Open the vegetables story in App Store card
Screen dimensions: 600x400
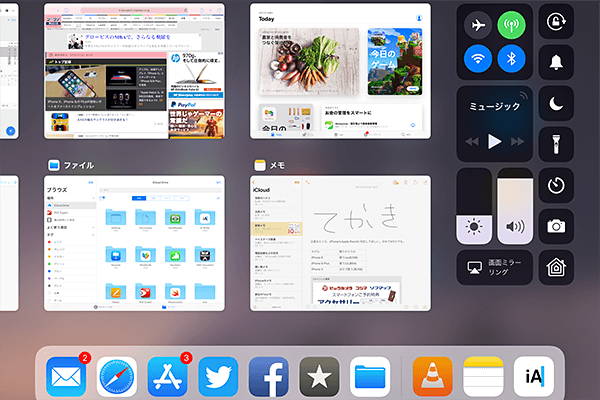tap(309, 62)
